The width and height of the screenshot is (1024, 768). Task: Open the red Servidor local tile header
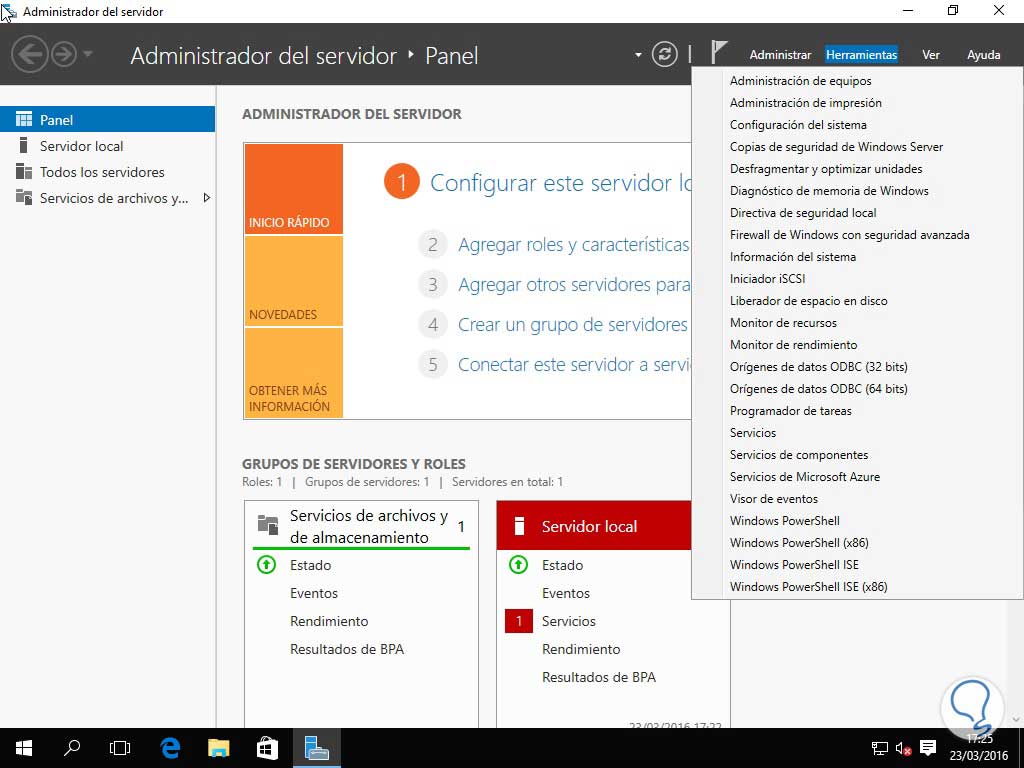tap(594, 526)
